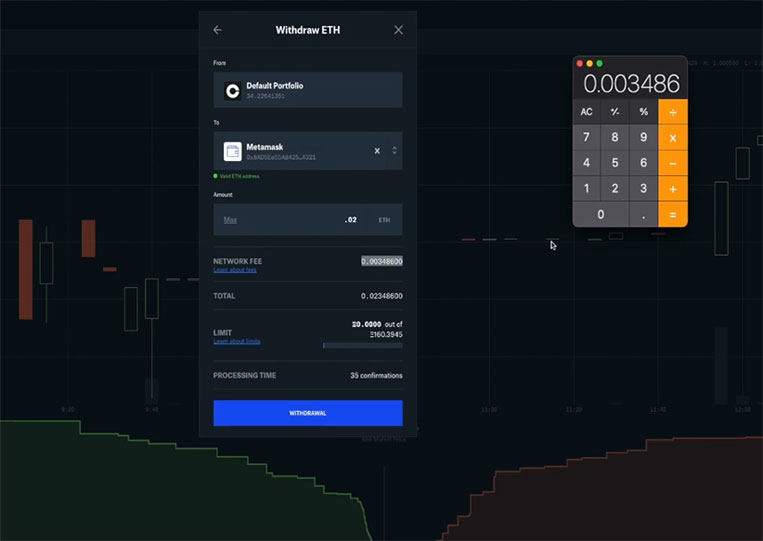Image resolution: width=763 pixels, height=541 pixels.
Task: Click the 4 key on Calculator
Action: pyautogui.click(x=586, y=163)
